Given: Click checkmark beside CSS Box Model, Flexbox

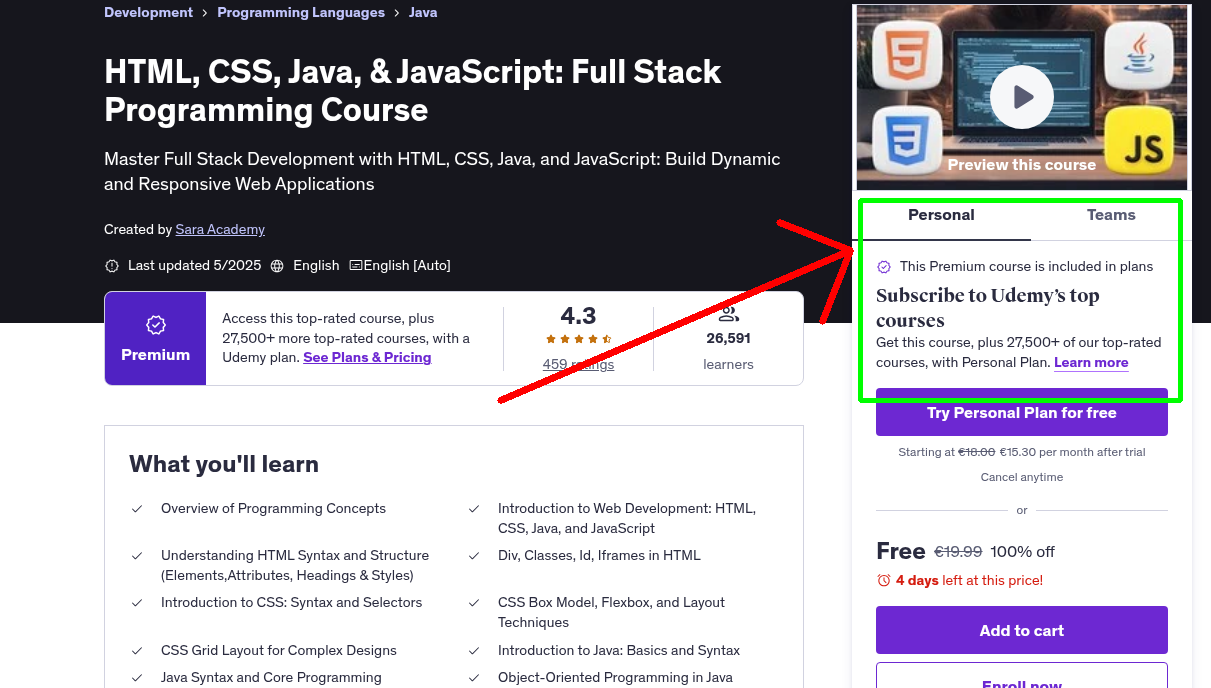Looking at the screenshot, I should 474,603.
